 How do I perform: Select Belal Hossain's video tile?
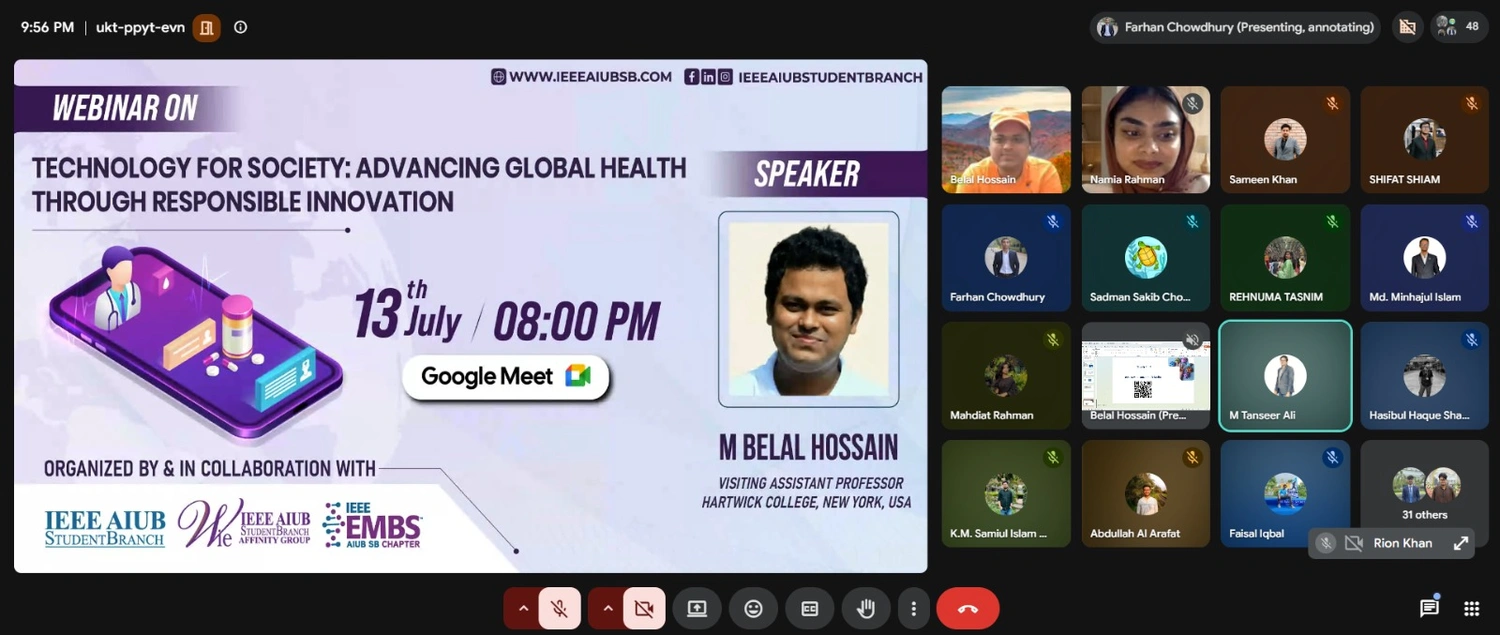(1006, 139)
